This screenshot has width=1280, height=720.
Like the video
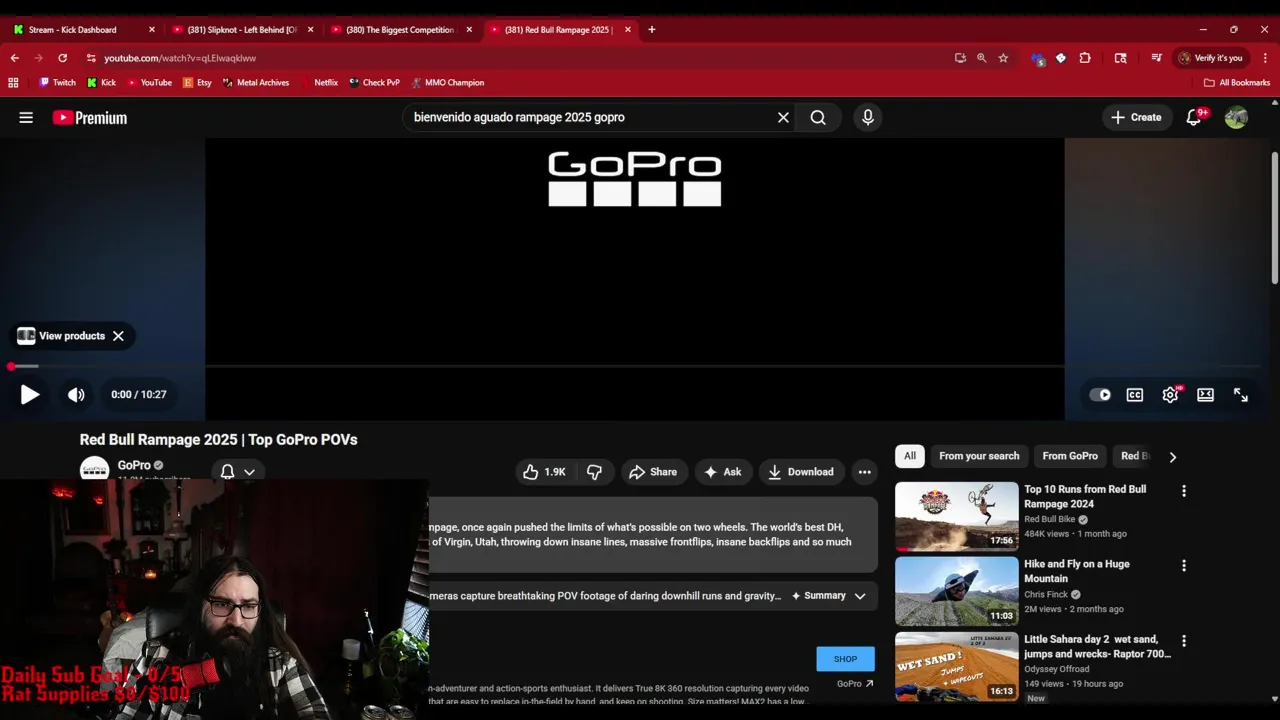tap(544, 472)
